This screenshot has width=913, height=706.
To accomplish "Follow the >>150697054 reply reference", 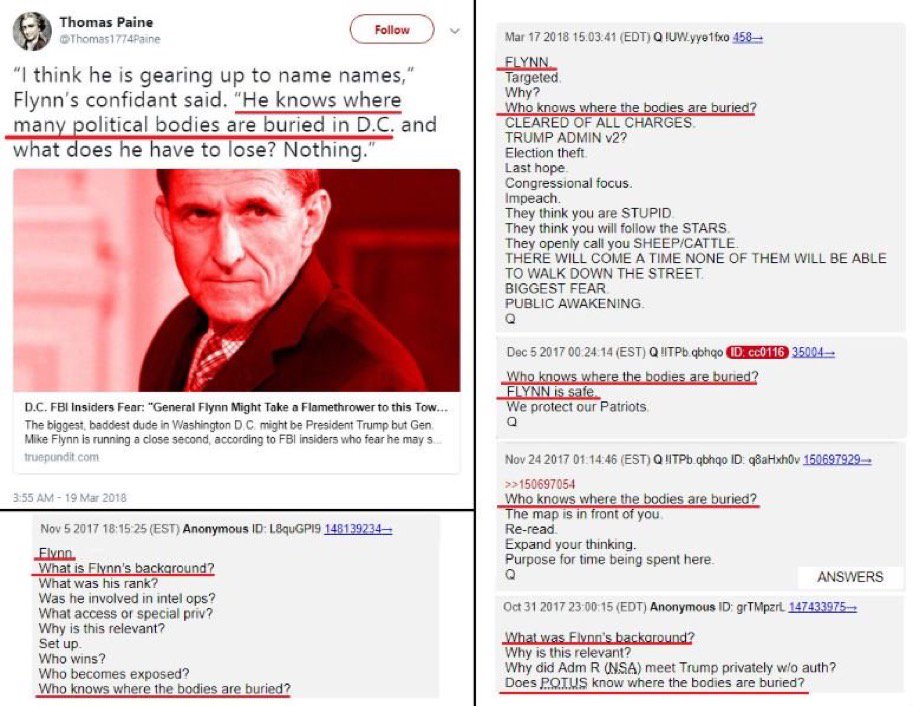I will 540,484.
